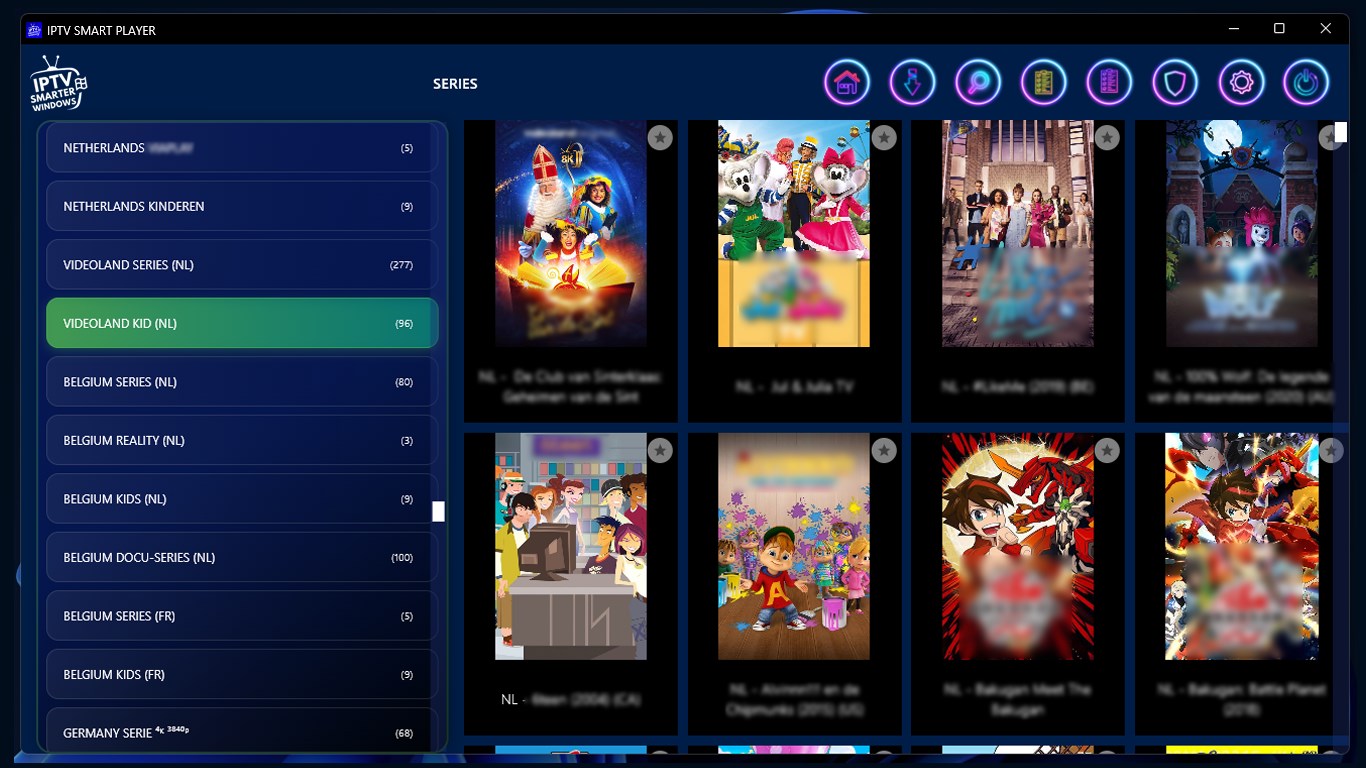Star 'Jul & Julia TV' as favorite
This screenshot has width=1366, height=768.
883,137
